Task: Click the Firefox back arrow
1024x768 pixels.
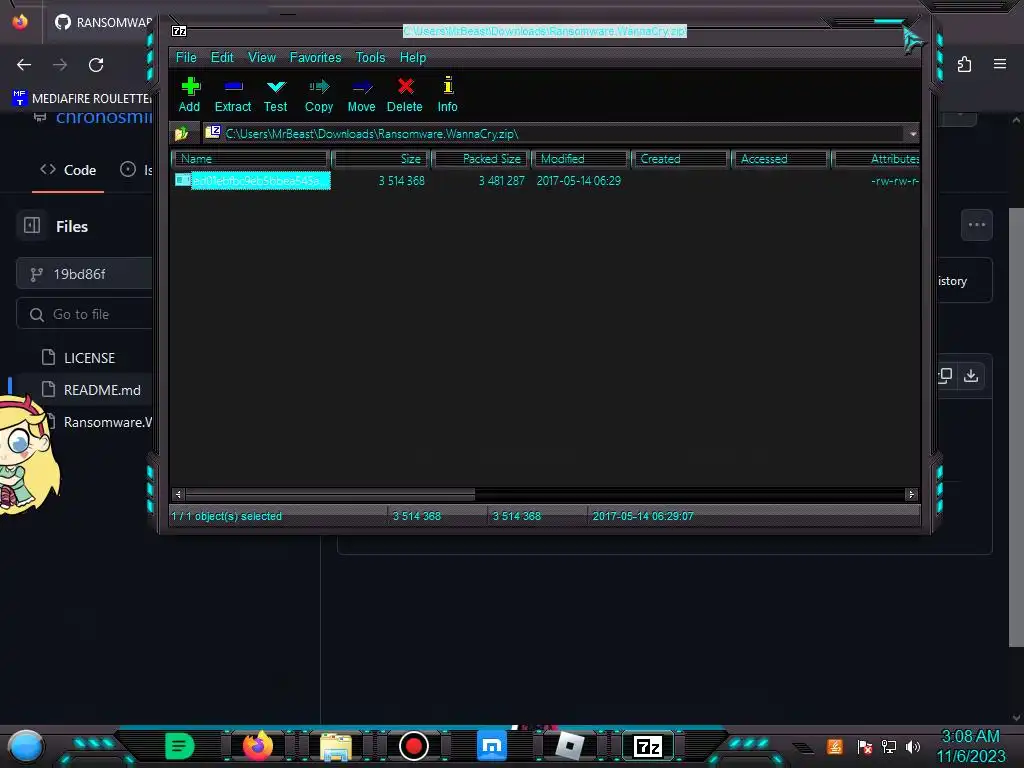Action: tap(24, 65)
